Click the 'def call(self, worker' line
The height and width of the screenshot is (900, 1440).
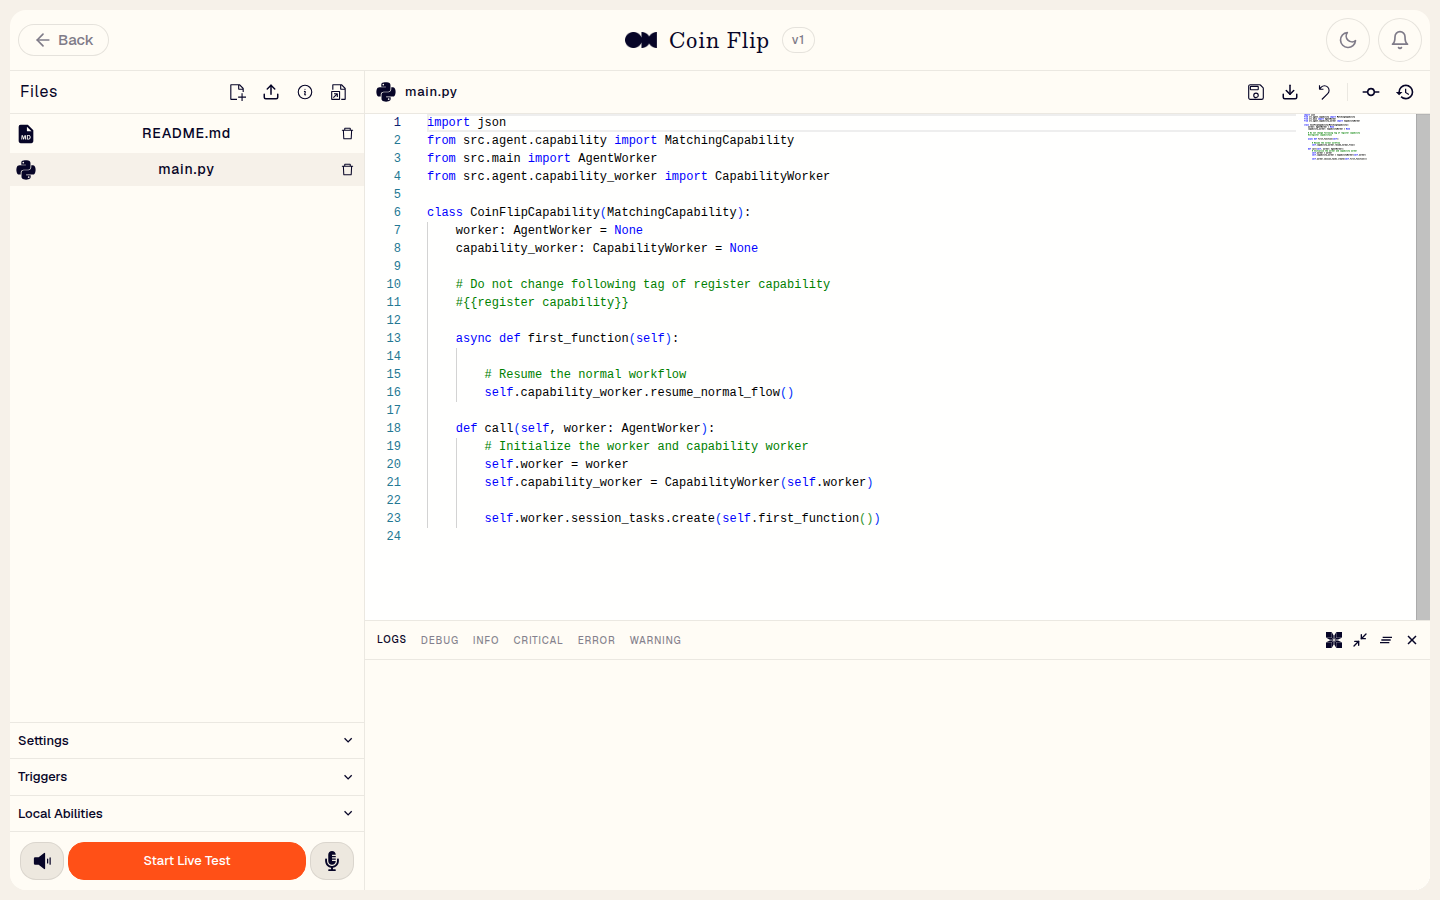click(x=585, y=428)
